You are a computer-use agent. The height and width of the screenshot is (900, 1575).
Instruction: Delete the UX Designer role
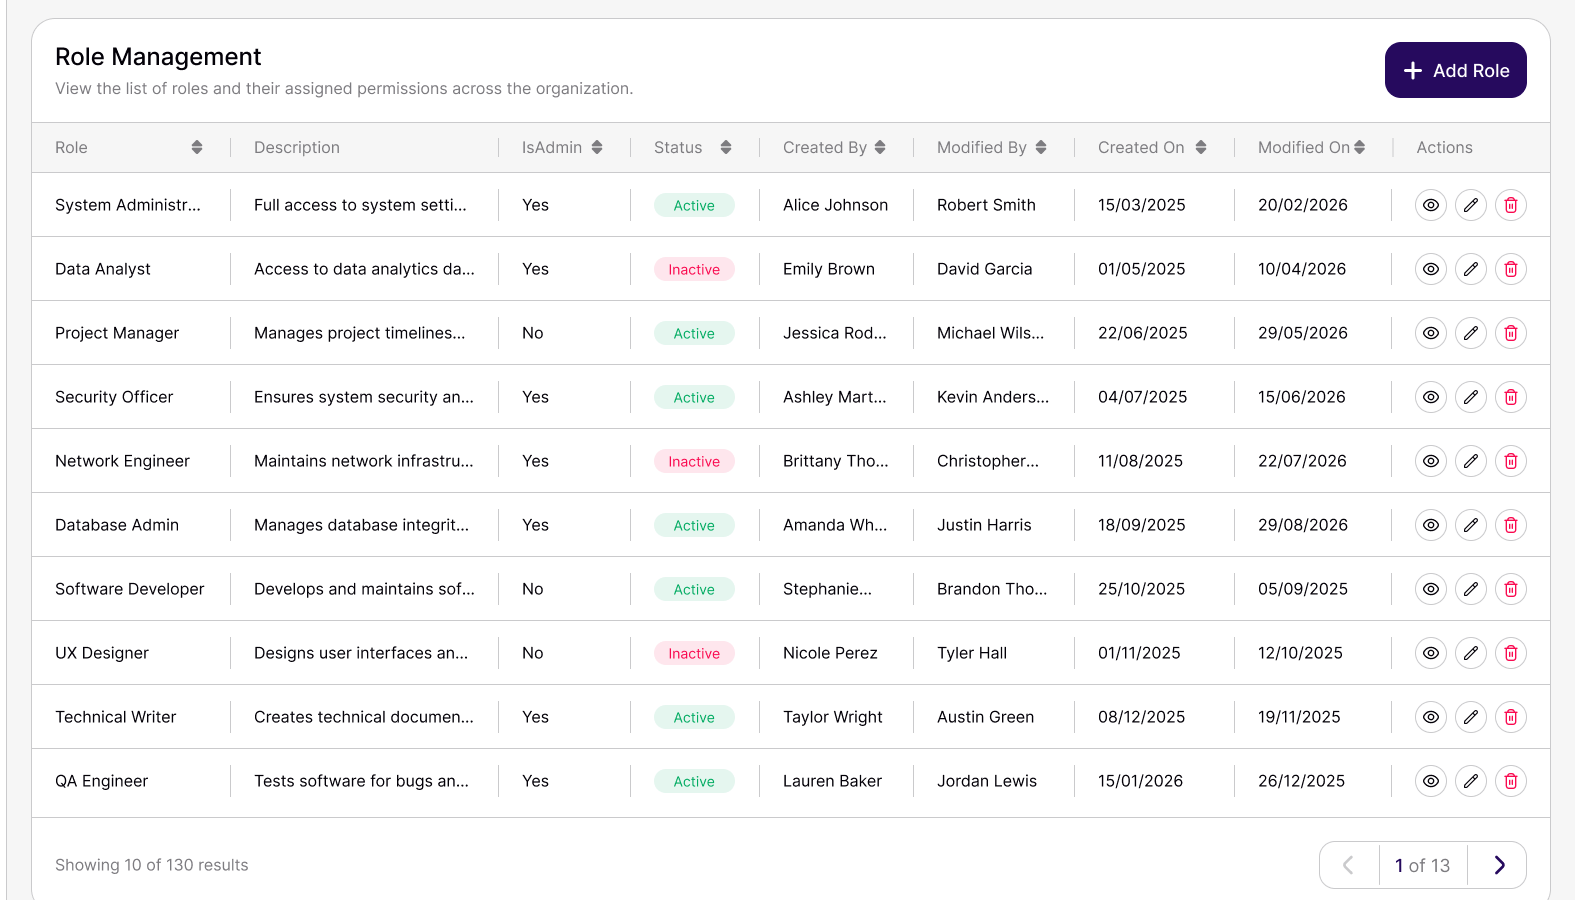click(x=1511, y=653)
